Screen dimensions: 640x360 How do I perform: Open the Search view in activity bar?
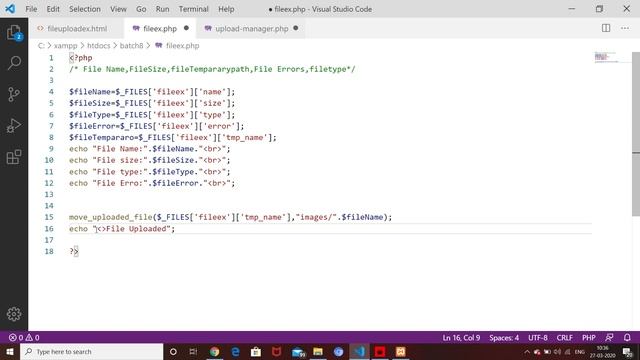(14, 63)
